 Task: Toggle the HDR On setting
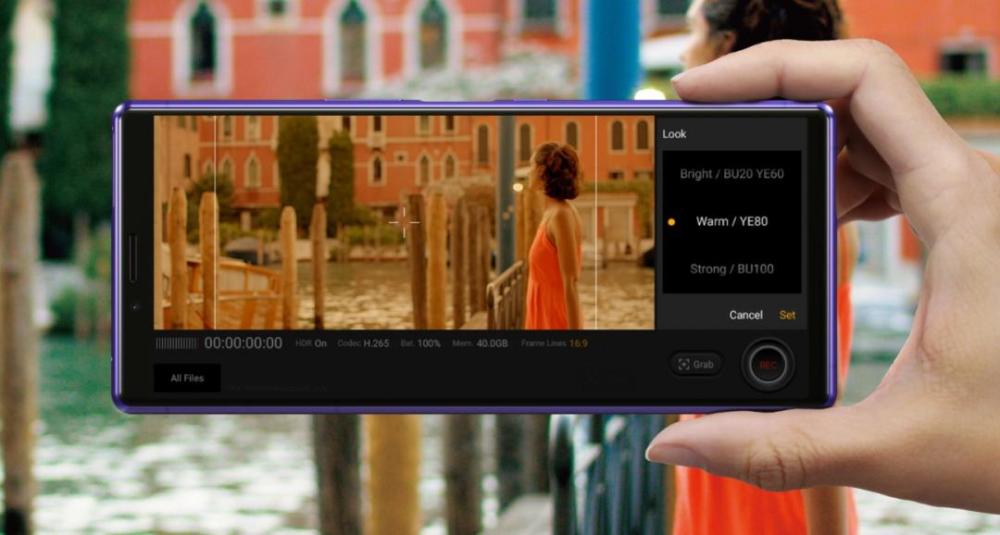point(311,343)
